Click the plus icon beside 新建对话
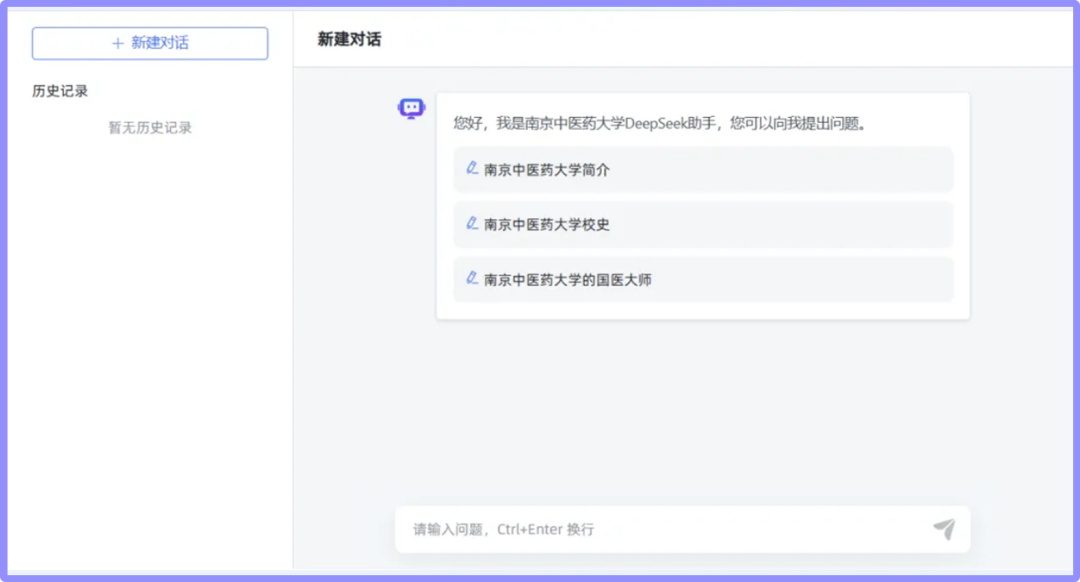Viewport: 1080px width, 582px height. pyautogui.click(x=118, y=43)
